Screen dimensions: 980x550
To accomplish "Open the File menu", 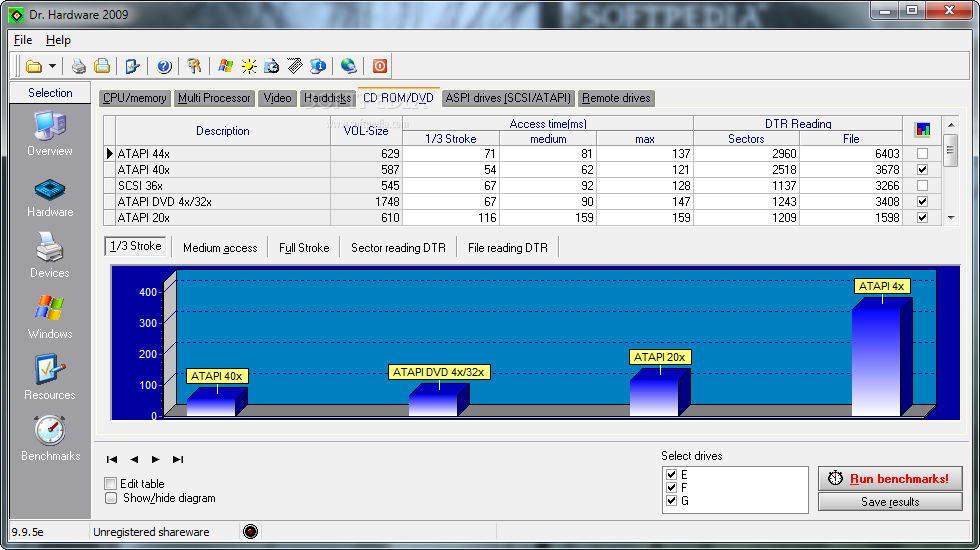I will click(23, 40).
